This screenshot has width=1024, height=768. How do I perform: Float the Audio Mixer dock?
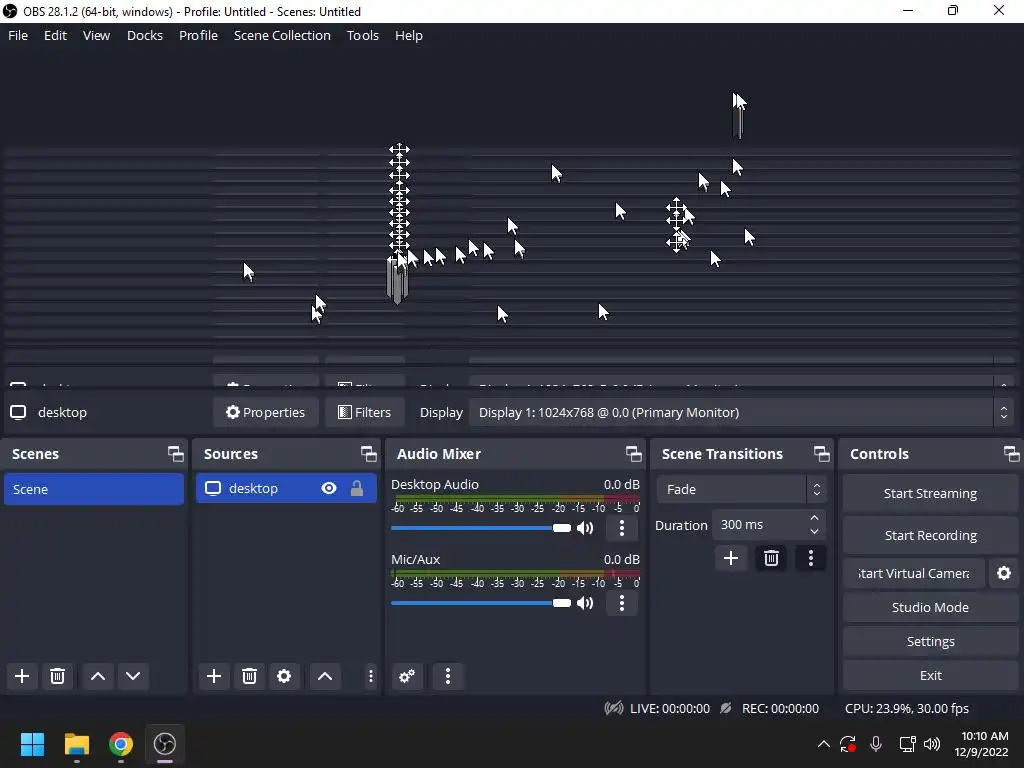[x=633, y=454]
